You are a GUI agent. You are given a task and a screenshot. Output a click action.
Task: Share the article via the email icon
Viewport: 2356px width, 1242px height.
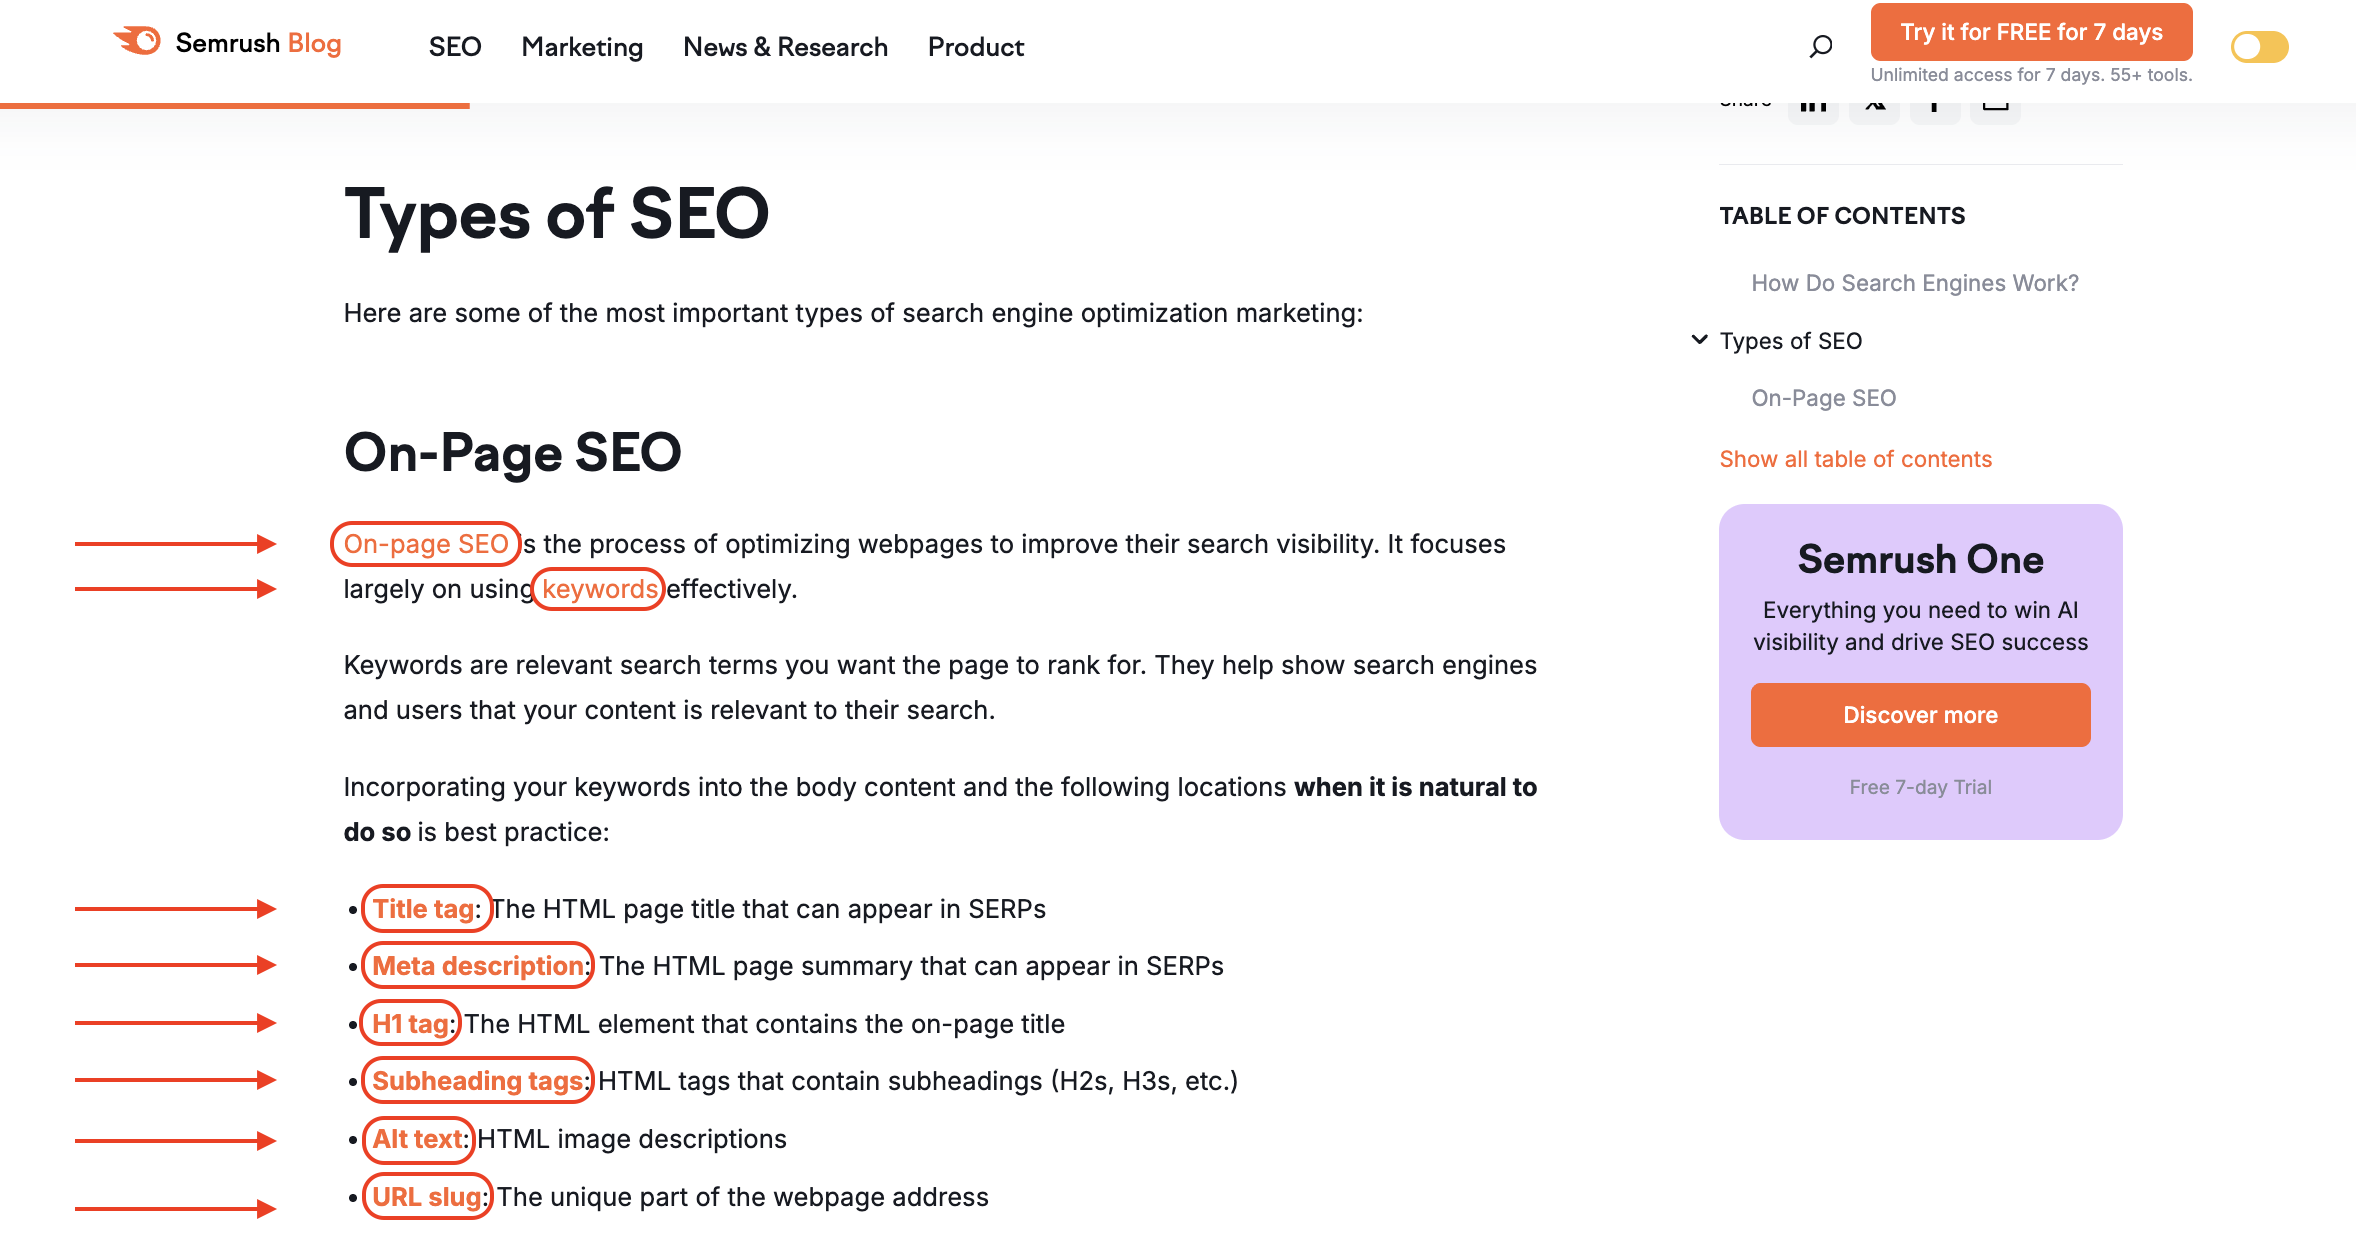[x=1995, y=103]
